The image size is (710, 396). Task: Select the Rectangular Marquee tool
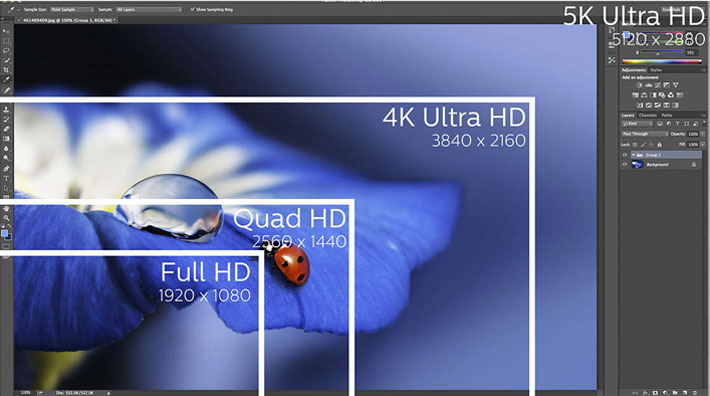pos(6,41)
